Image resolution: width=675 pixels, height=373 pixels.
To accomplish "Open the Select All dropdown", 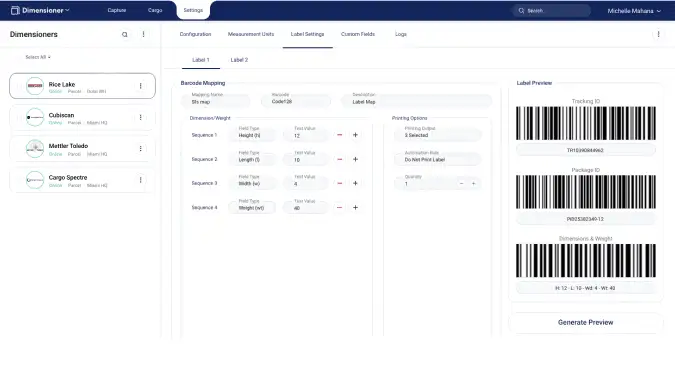I will pos(38,57).
